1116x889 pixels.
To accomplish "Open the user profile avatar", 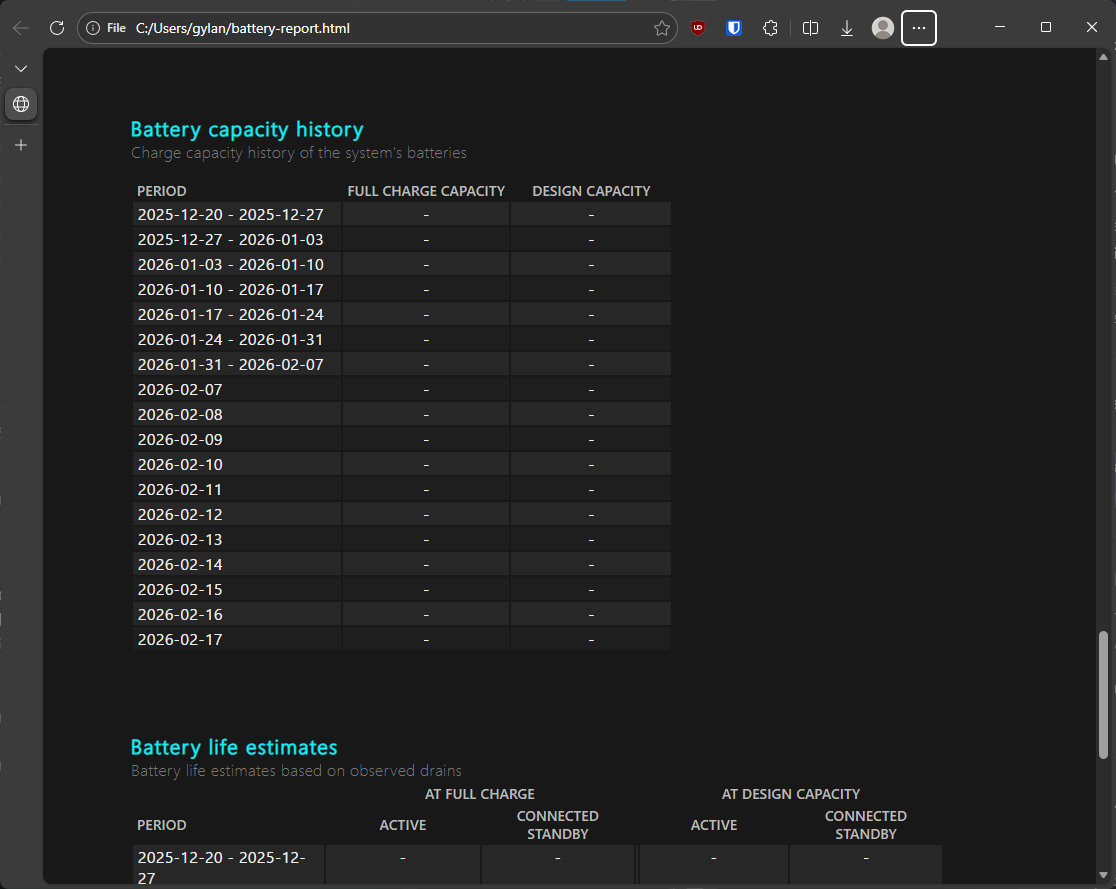I will click(882, 28).
